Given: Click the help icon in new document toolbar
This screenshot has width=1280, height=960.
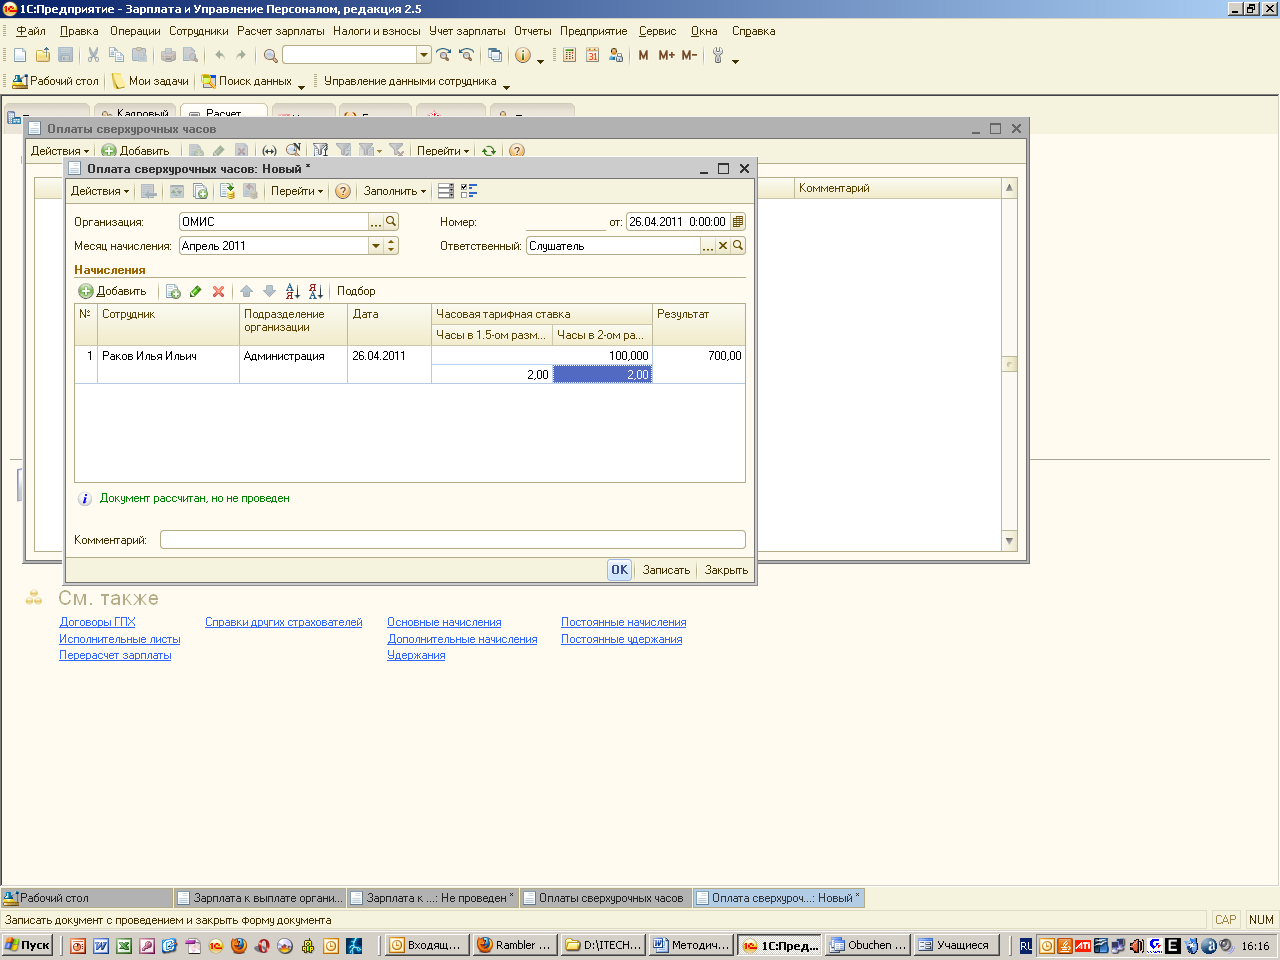Looking at the screenshot, I should [343, 191].
